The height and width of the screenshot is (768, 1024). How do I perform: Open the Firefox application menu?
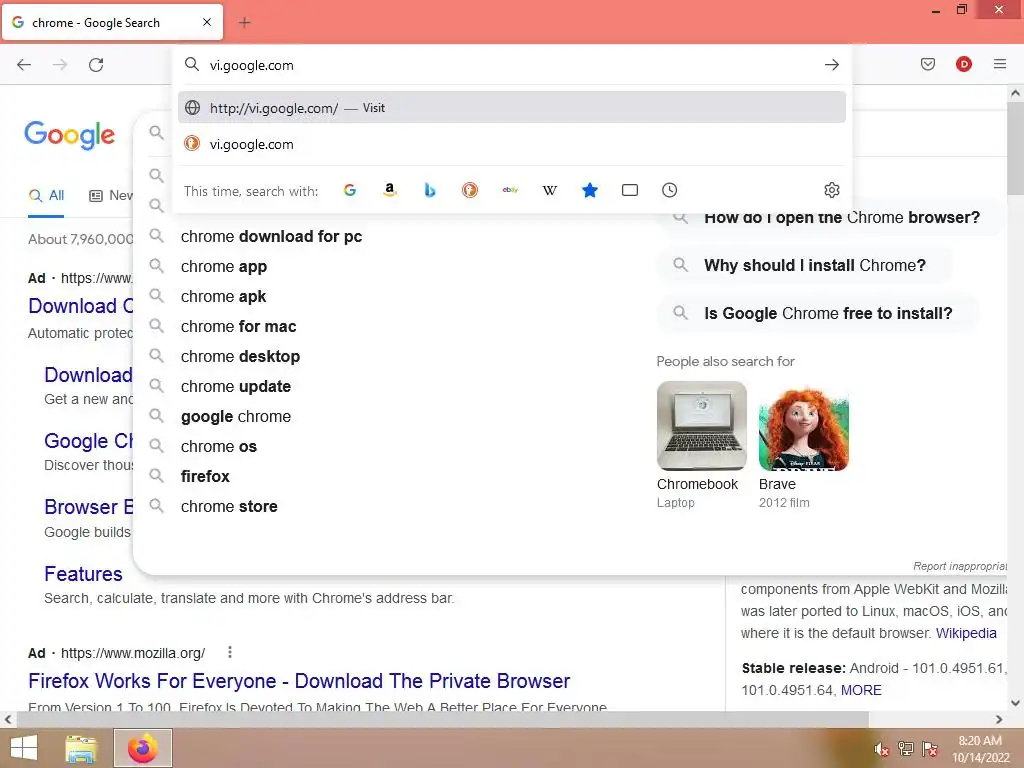999,64
